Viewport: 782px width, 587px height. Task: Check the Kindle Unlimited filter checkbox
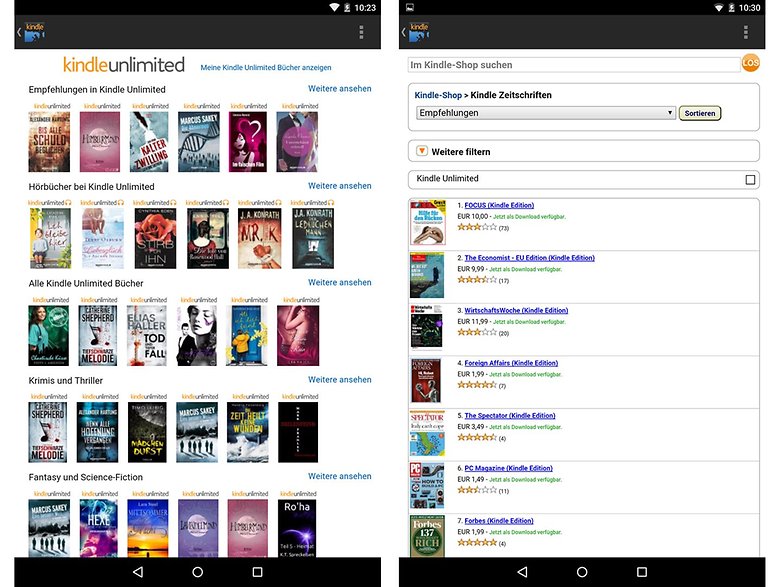click(750, 180)
